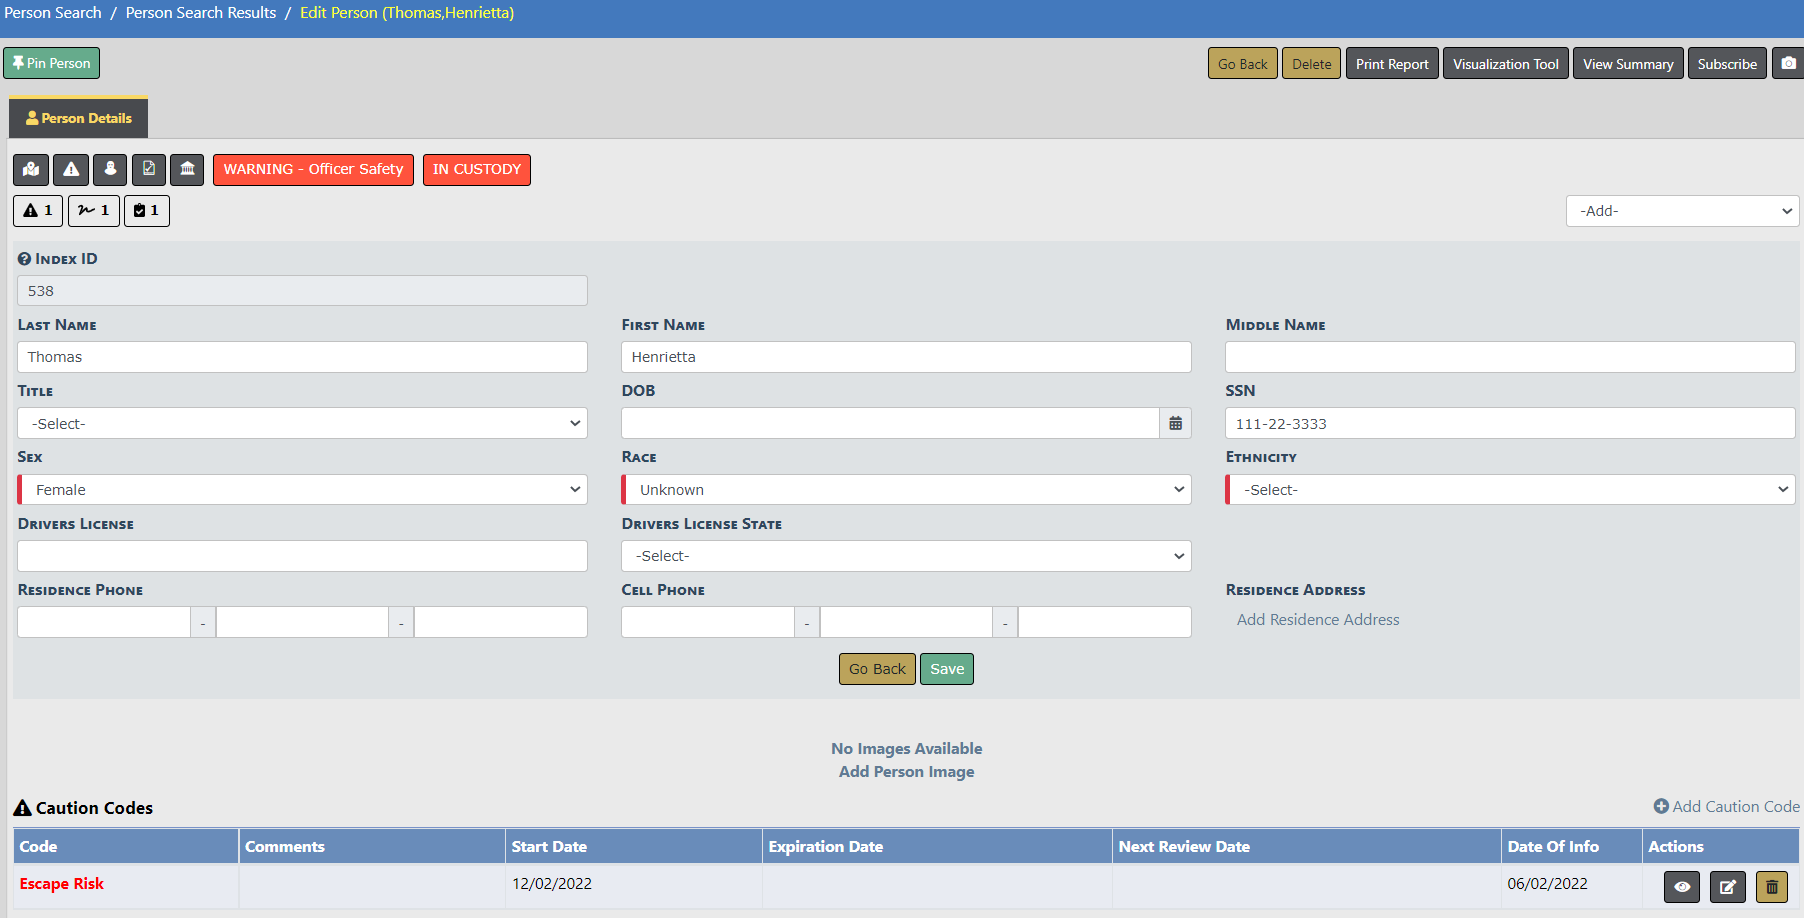Viewport: 1804px width, 918px height.
Task: Open the -Add- dropdown menu
Action: (1682, 211)
